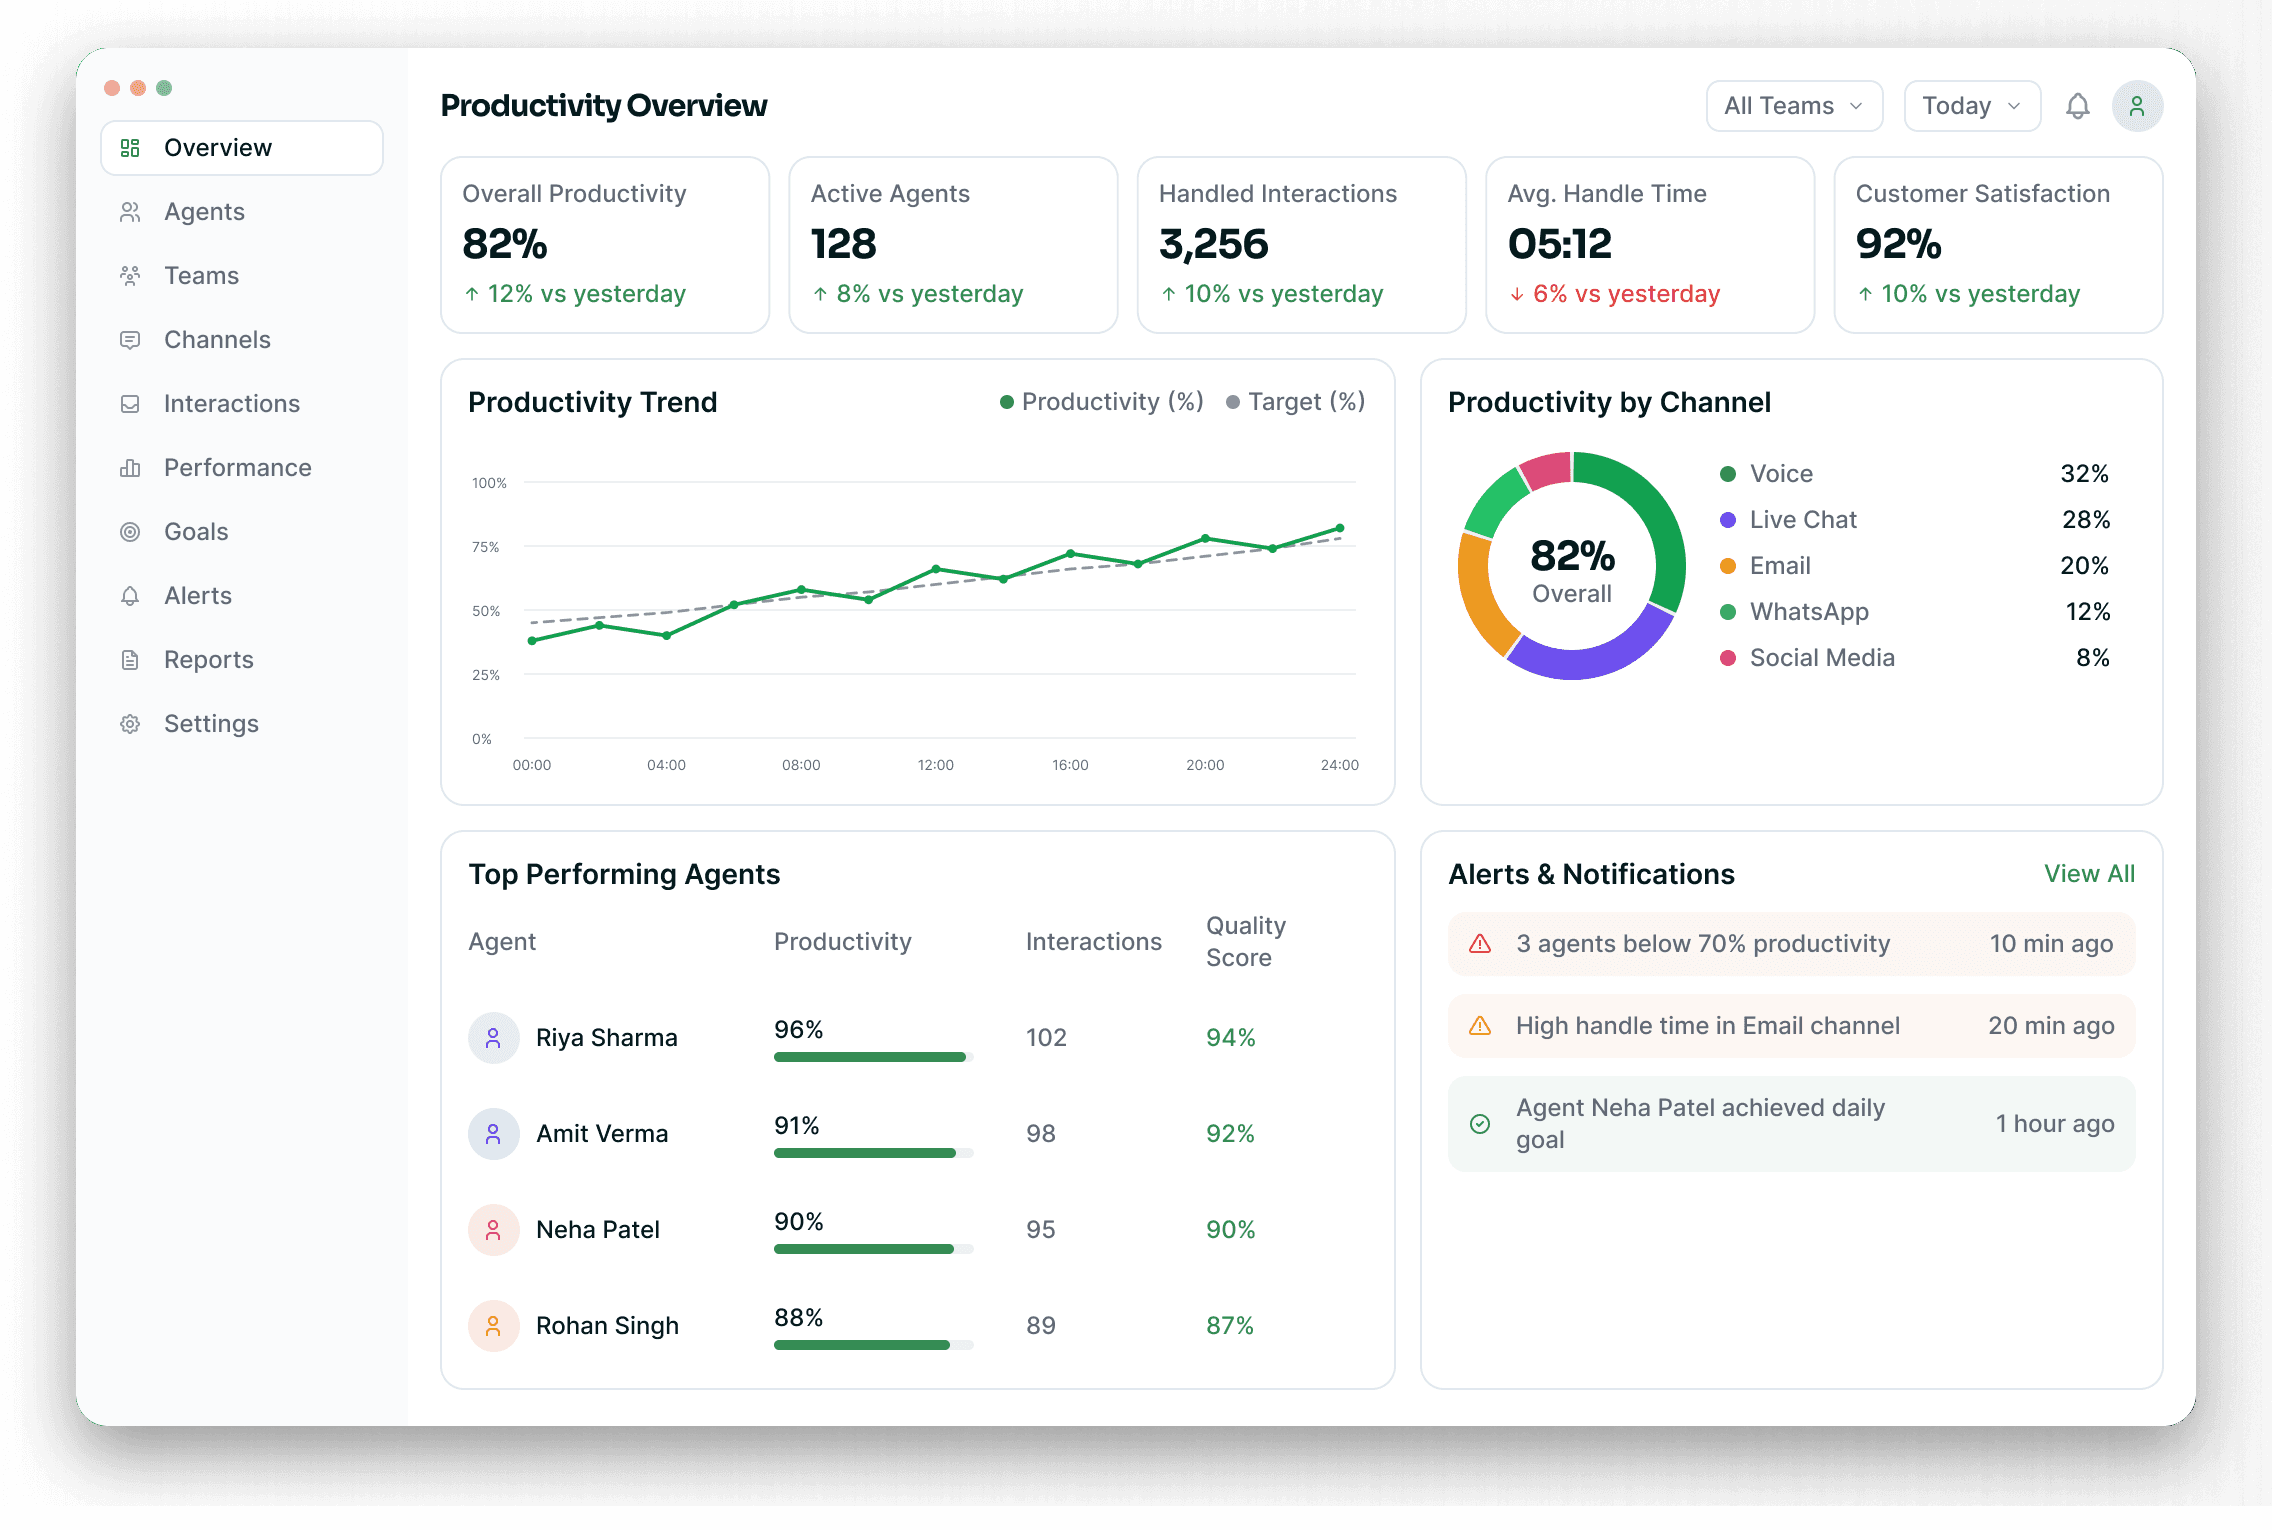Open the Agent Neha Patel achieved daily goal alert

(1791, 1124)
